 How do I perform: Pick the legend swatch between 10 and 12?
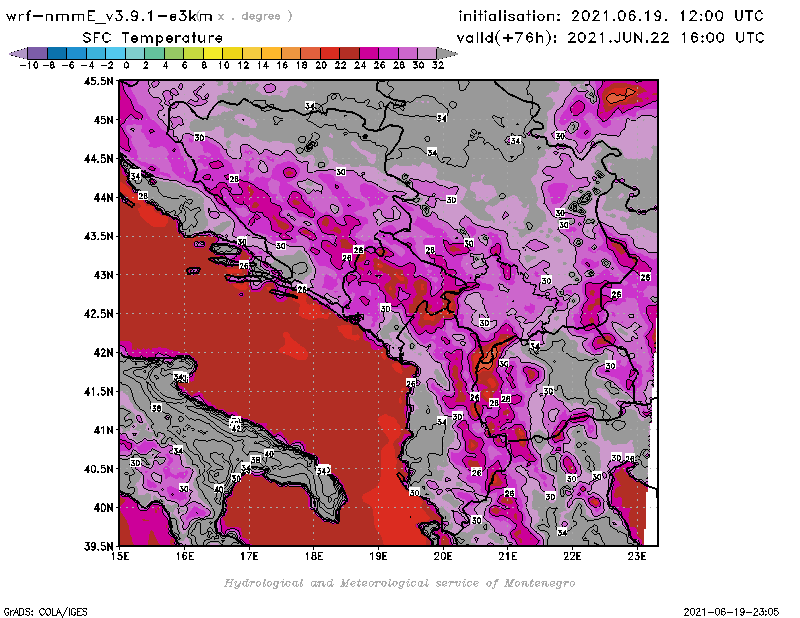click(x=232, y=53)
